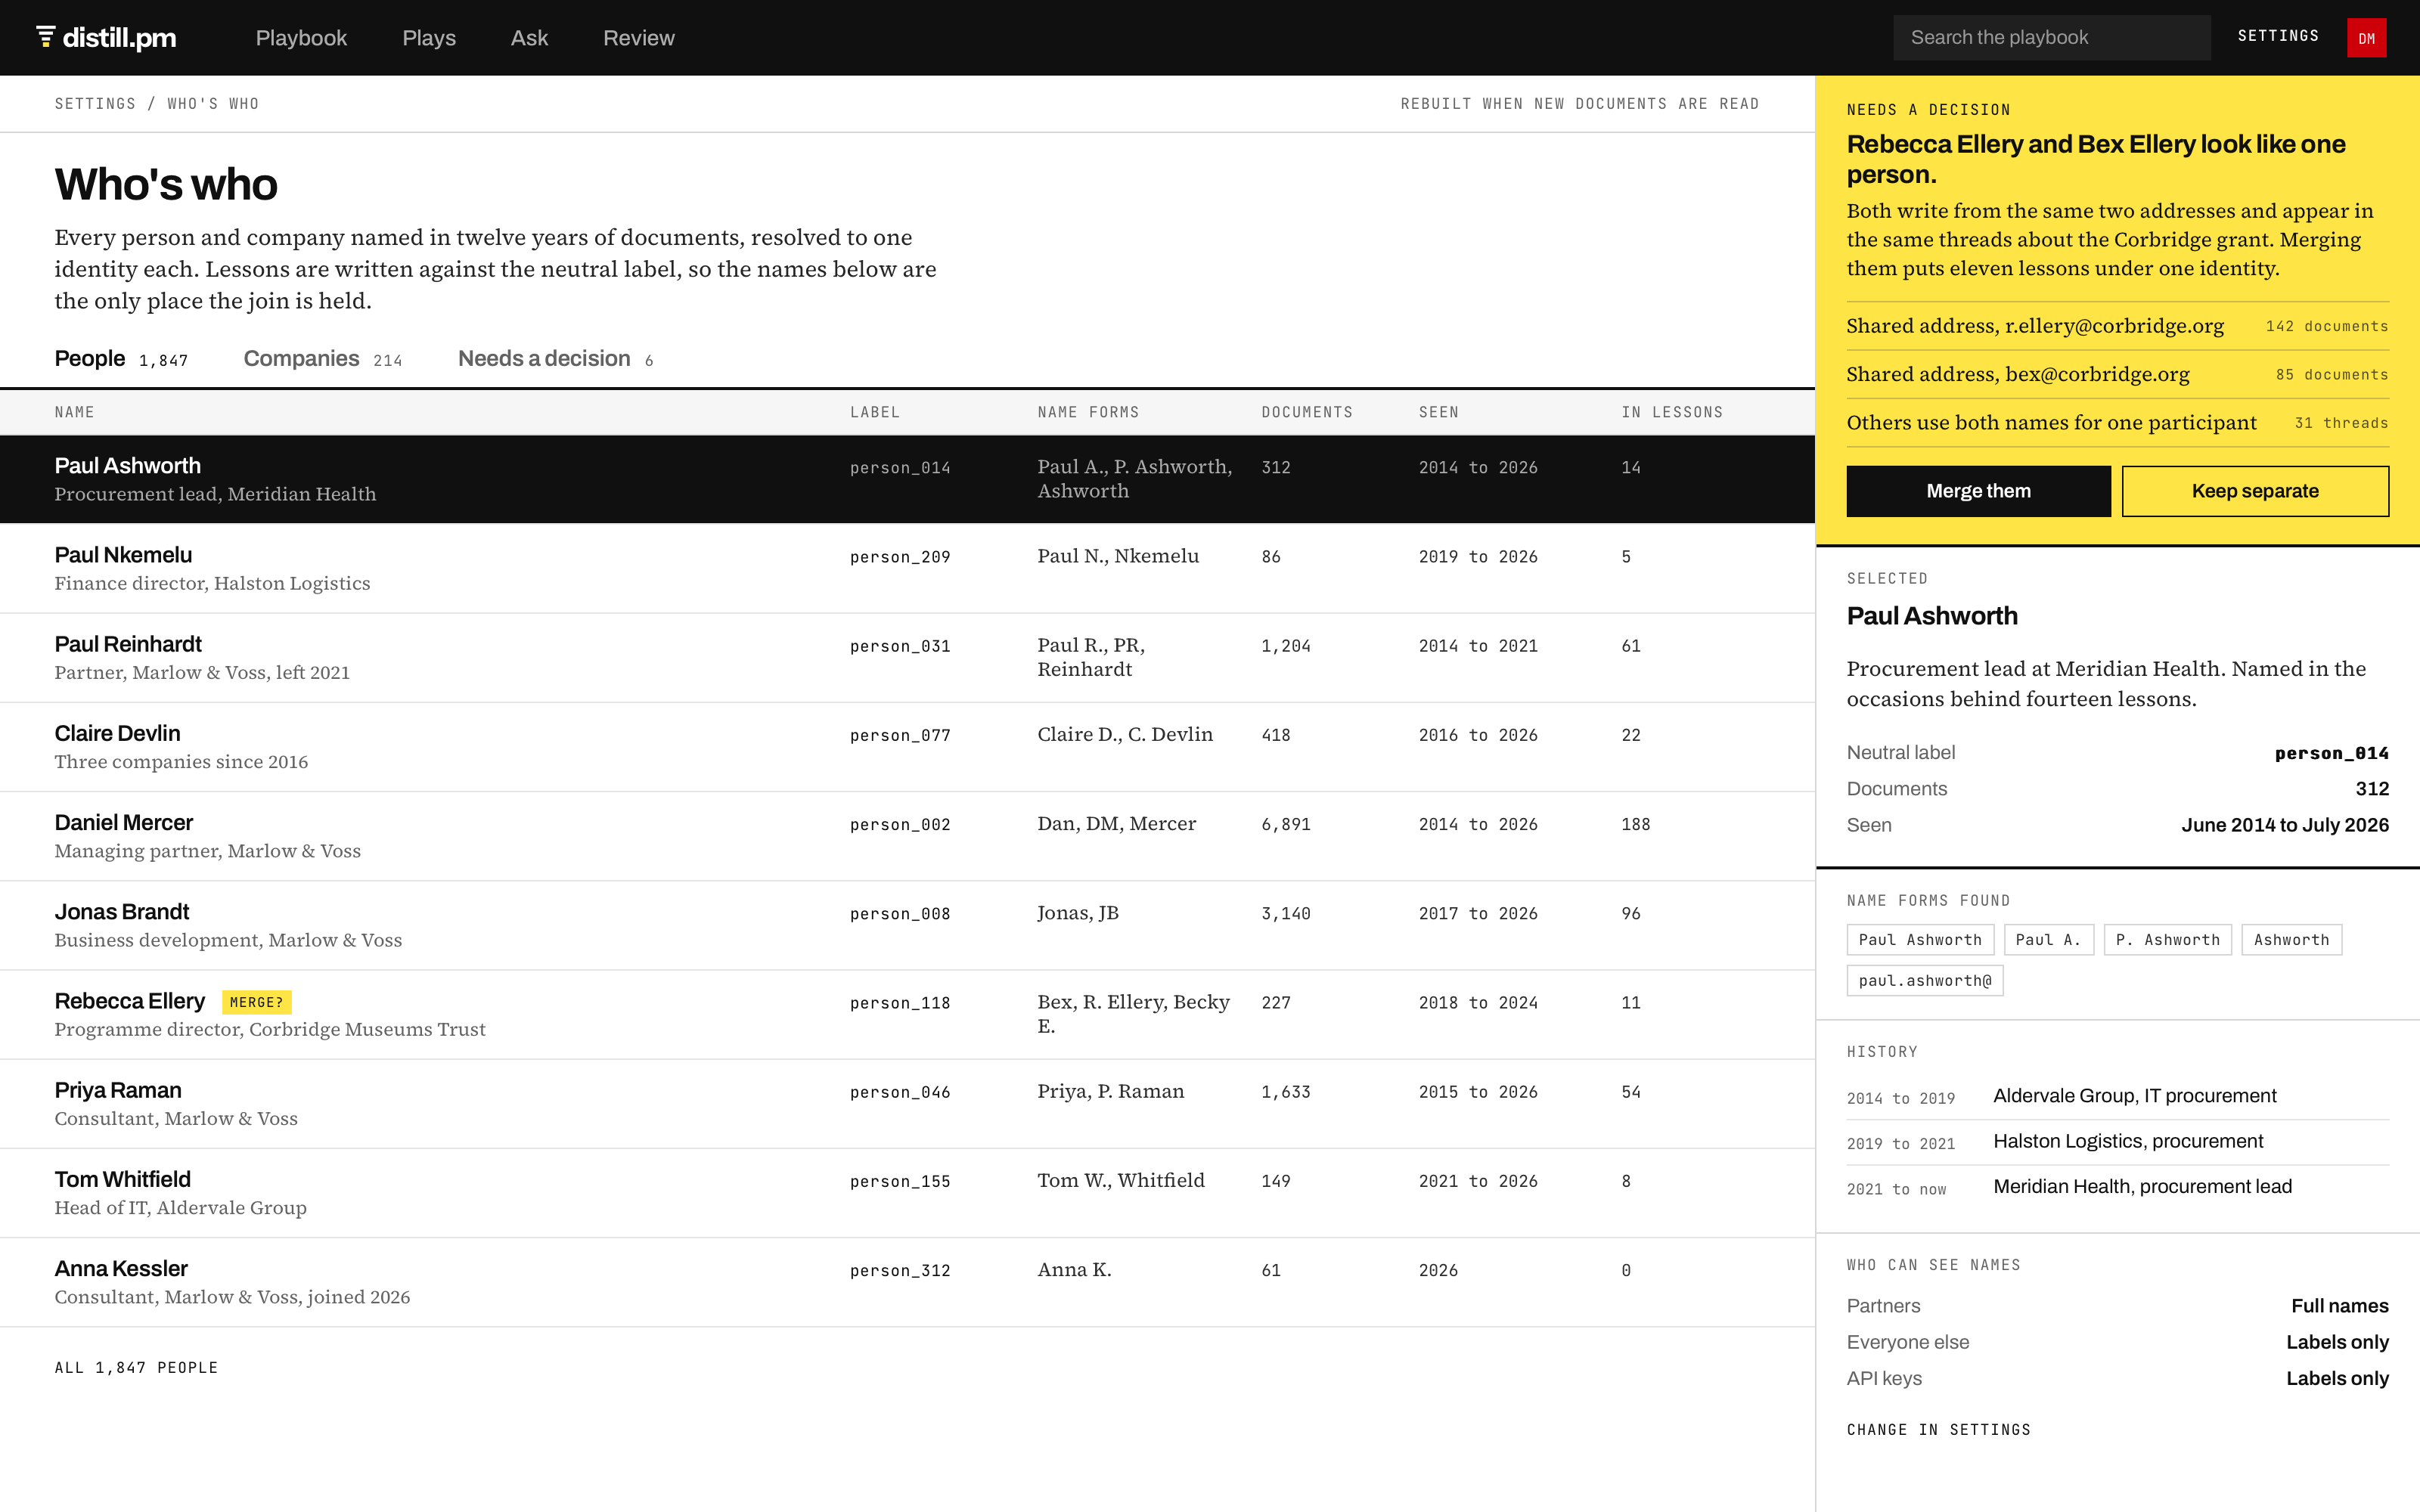Screen dimensions: 2420x1512
Task: Open the Review section
Action: pos(639,38)
